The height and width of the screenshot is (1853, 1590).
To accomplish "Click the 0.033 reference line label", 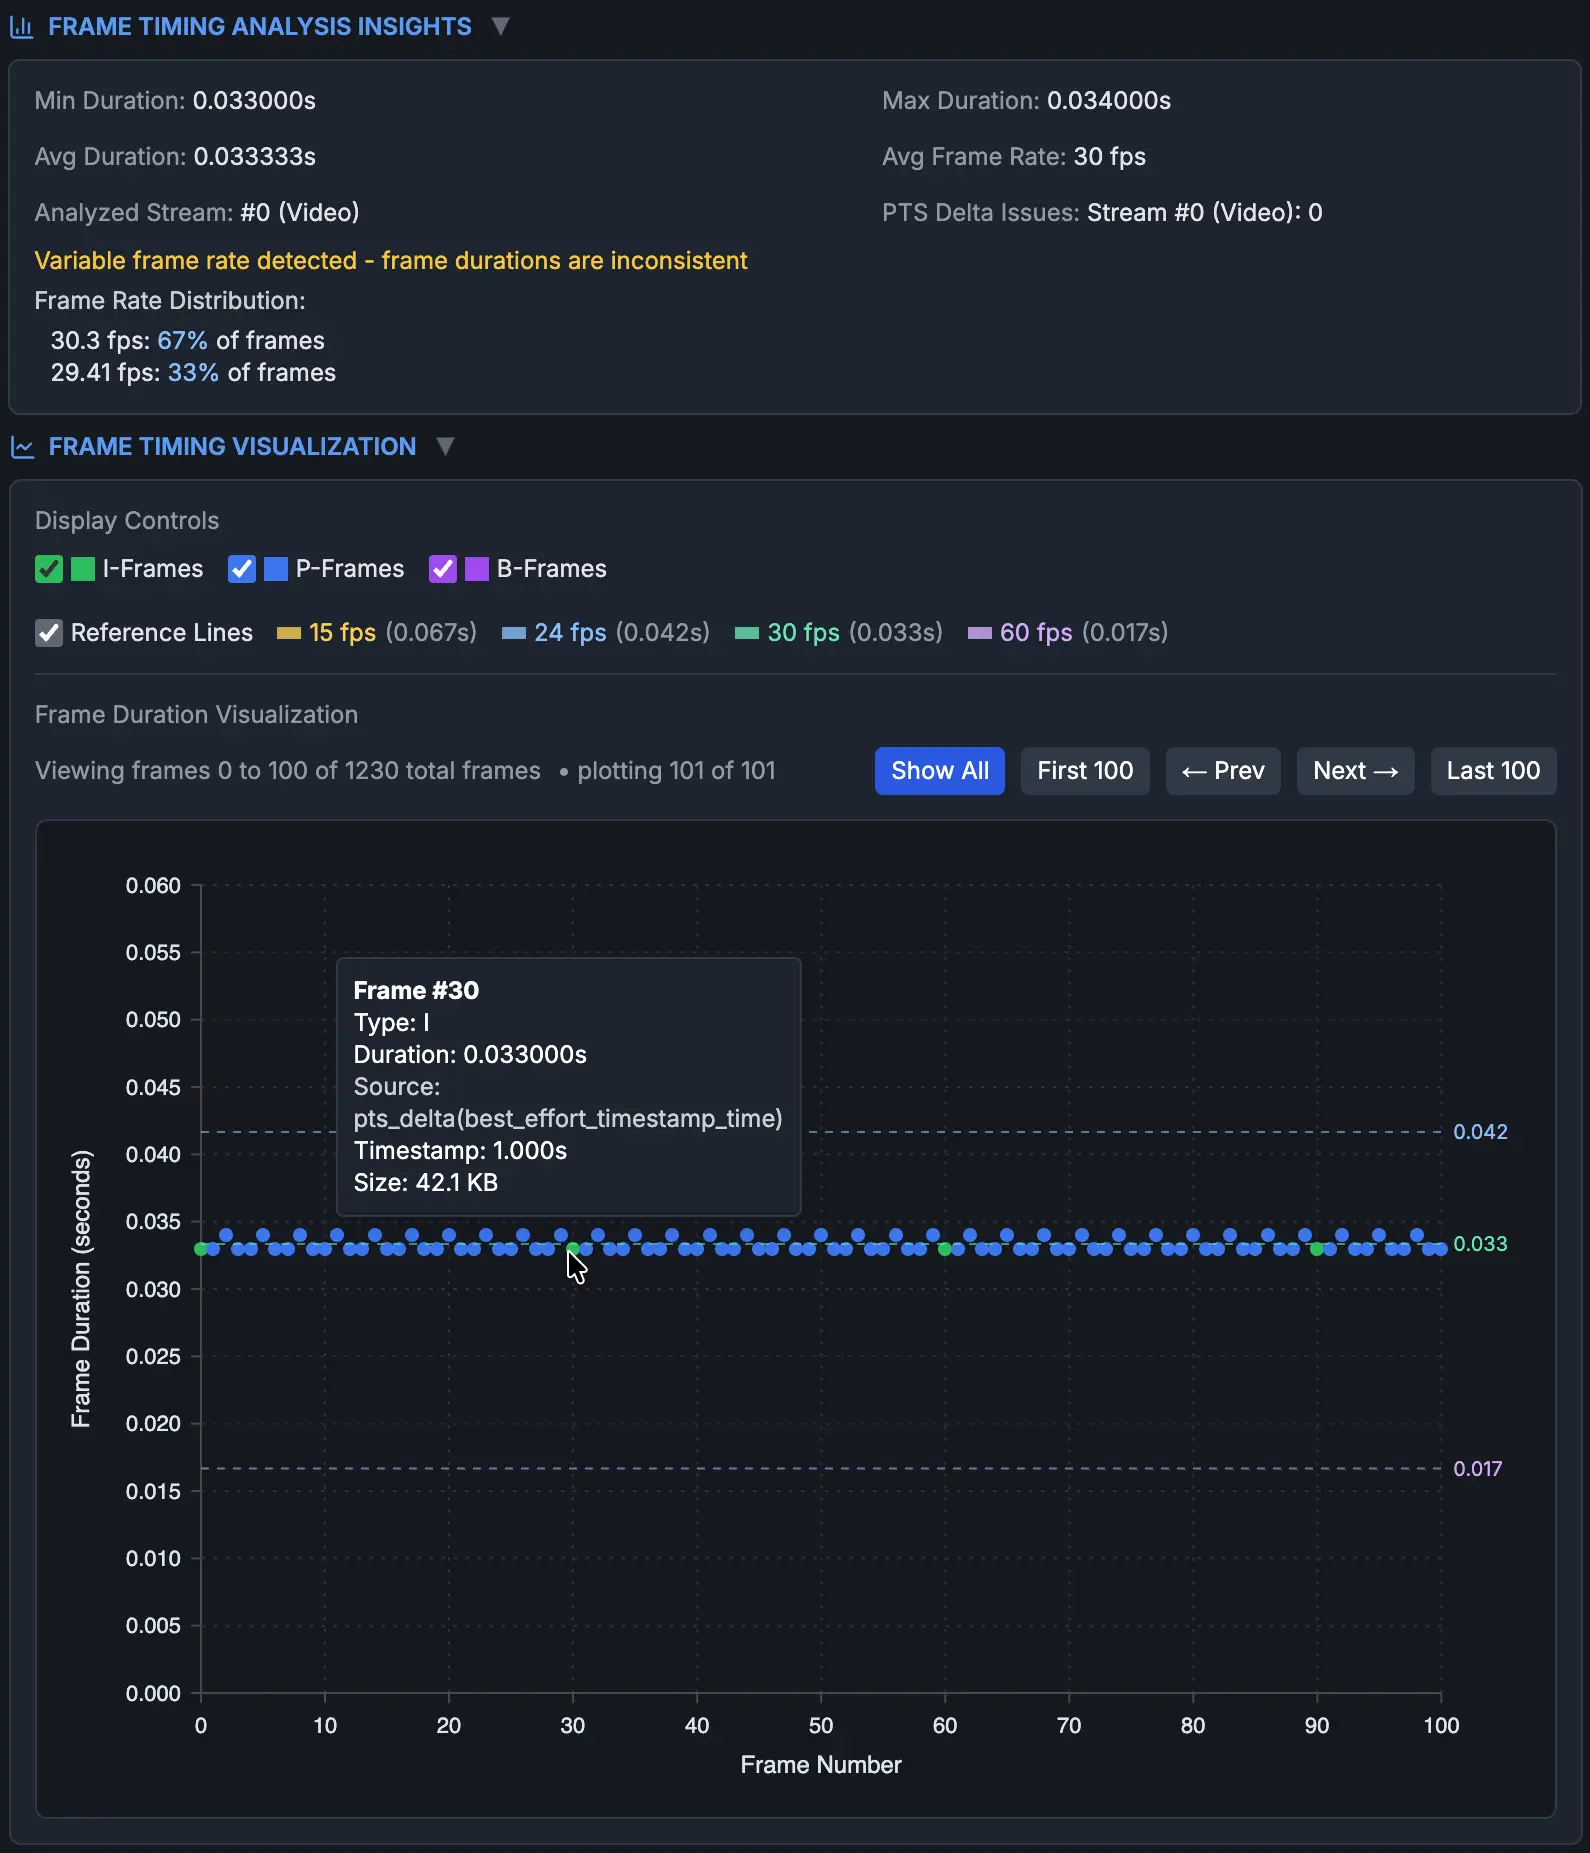I will pyautogui.click(x=1480, y=1244).
